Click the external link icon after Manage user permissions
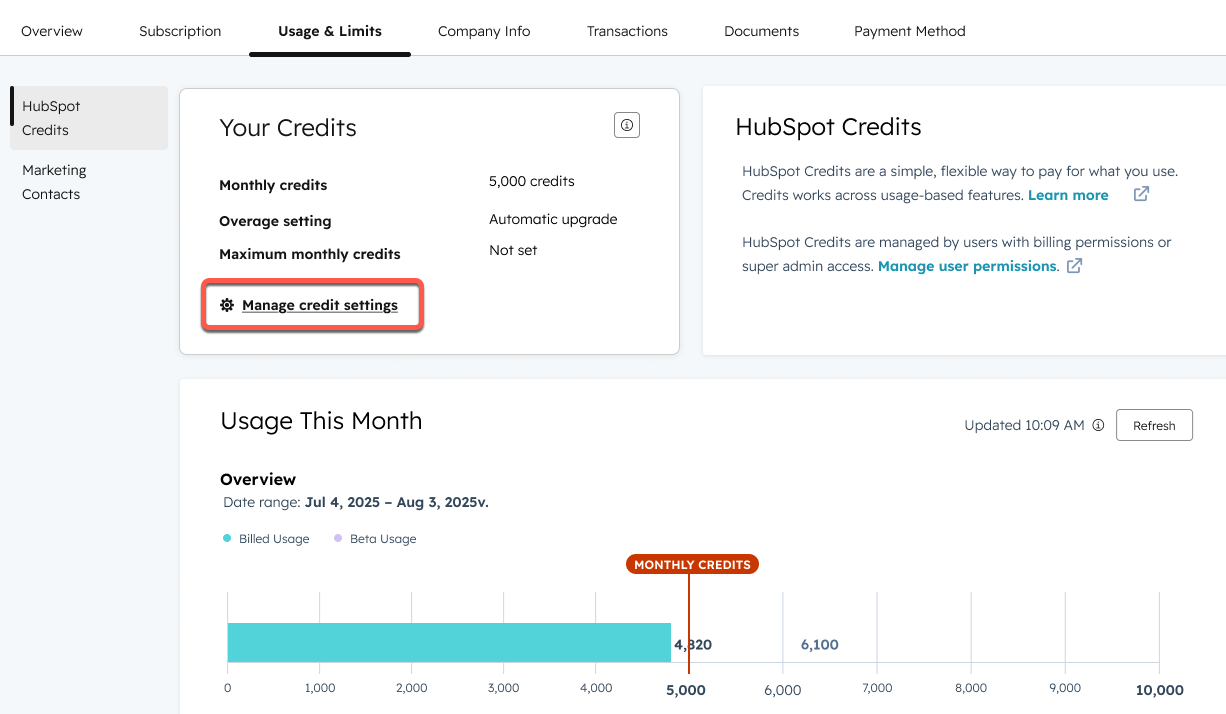Image resolution: width=1226 pixels, height=714 pixels. point(1074,266)
